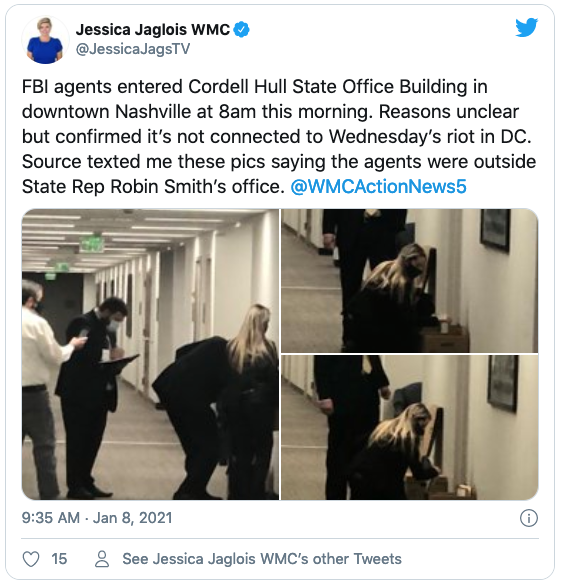Screen dimensions: 563x585
Task: Click the green exit sign in hallway photo
Action: tap(91, 244)
